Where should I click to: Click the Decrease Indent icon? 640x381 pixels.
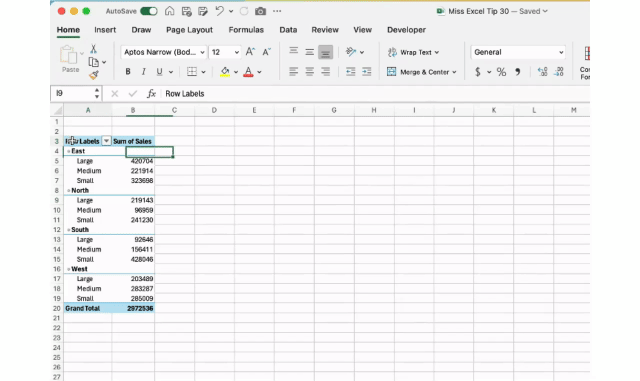[350, 72]
